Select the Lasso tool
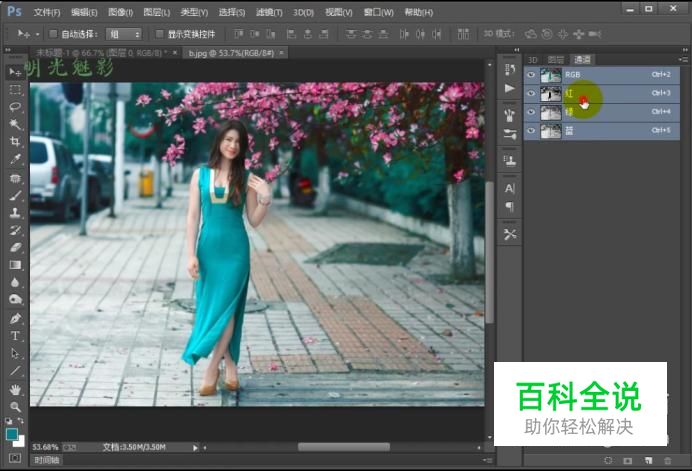 tap(15, 107)
